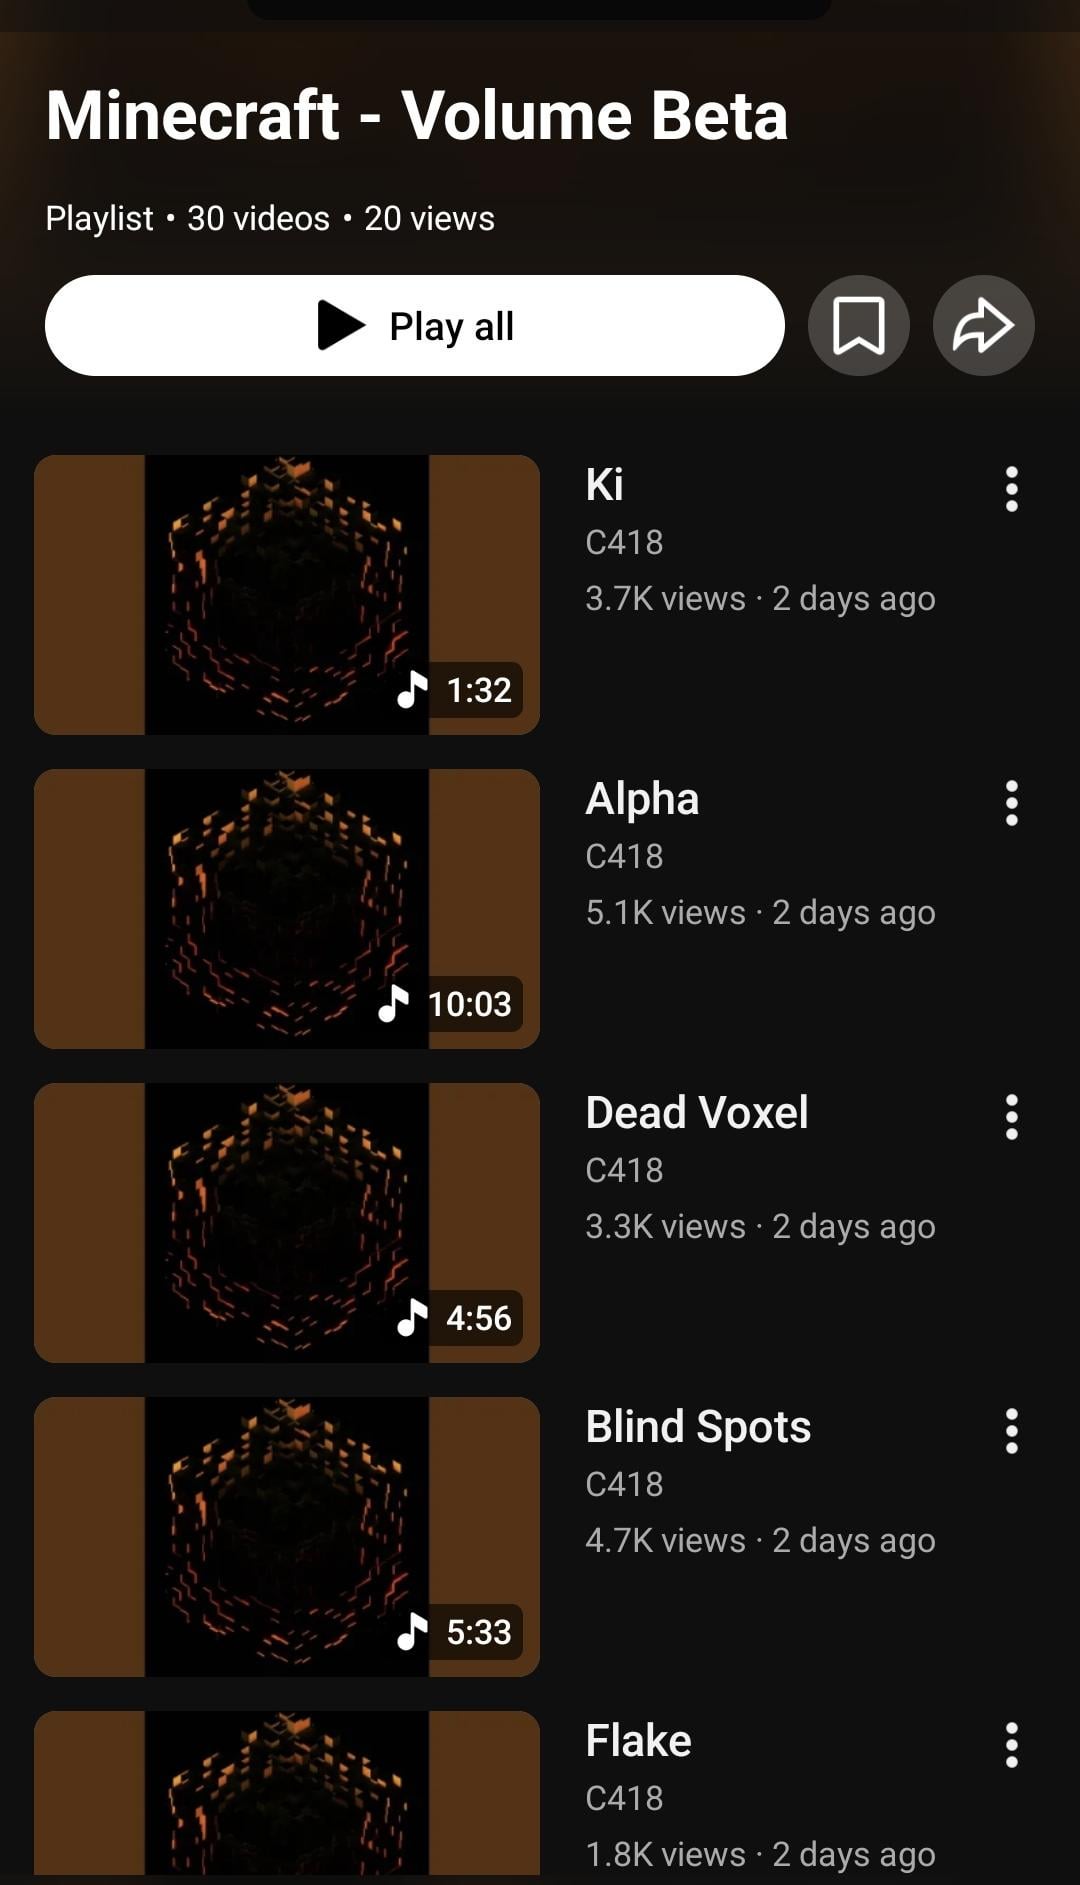Viewport: 1080px width, 1885px height.
Task: Tap the Ki song title
Action: (x=604, y=485)
